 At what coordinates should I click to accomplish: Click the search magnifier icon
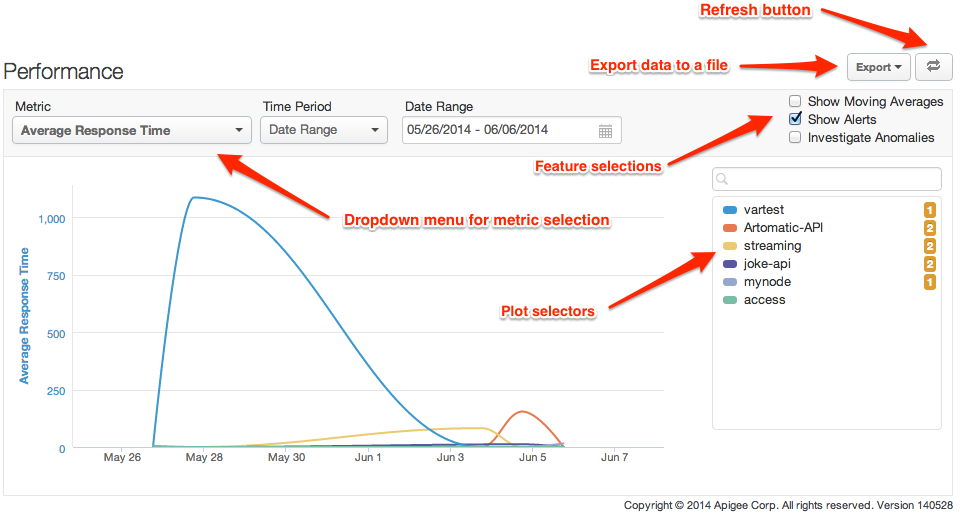pyautogui.click(x=722, y=179)
